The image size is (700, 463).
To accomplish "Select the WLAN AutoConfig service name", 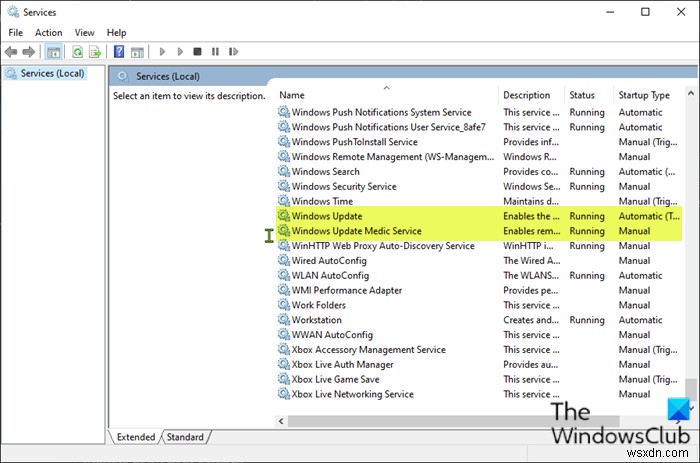I will click(x=330, y=275).
